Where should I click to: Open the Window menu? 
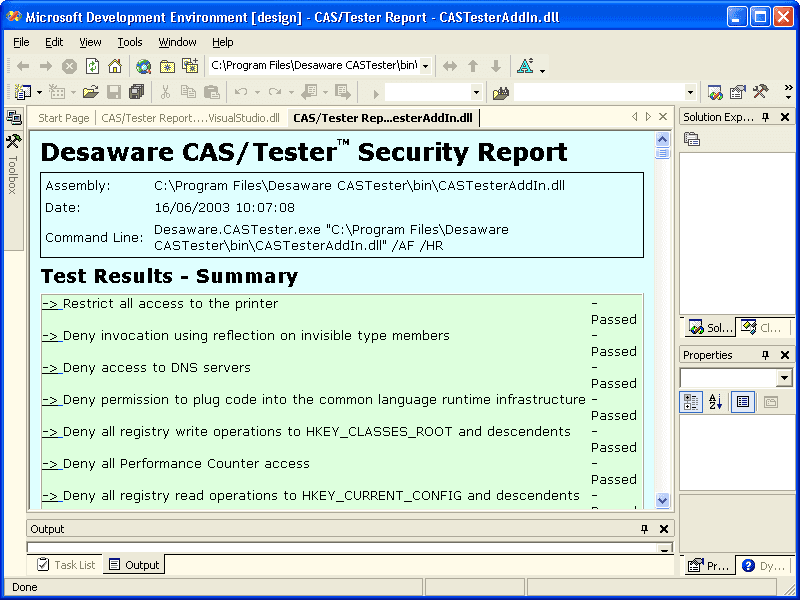(x=177, y=42)
